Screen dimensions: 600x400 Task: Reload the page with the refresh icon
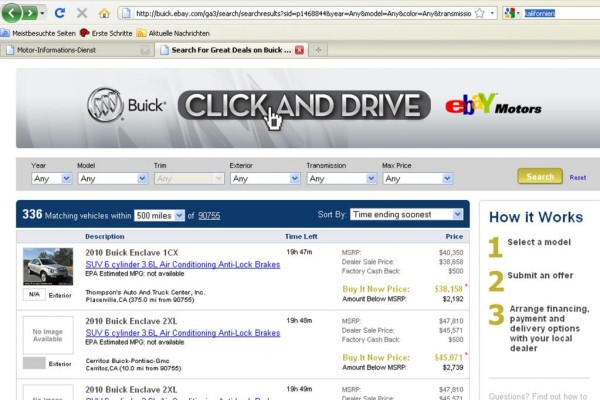click(x=60, y=13)
